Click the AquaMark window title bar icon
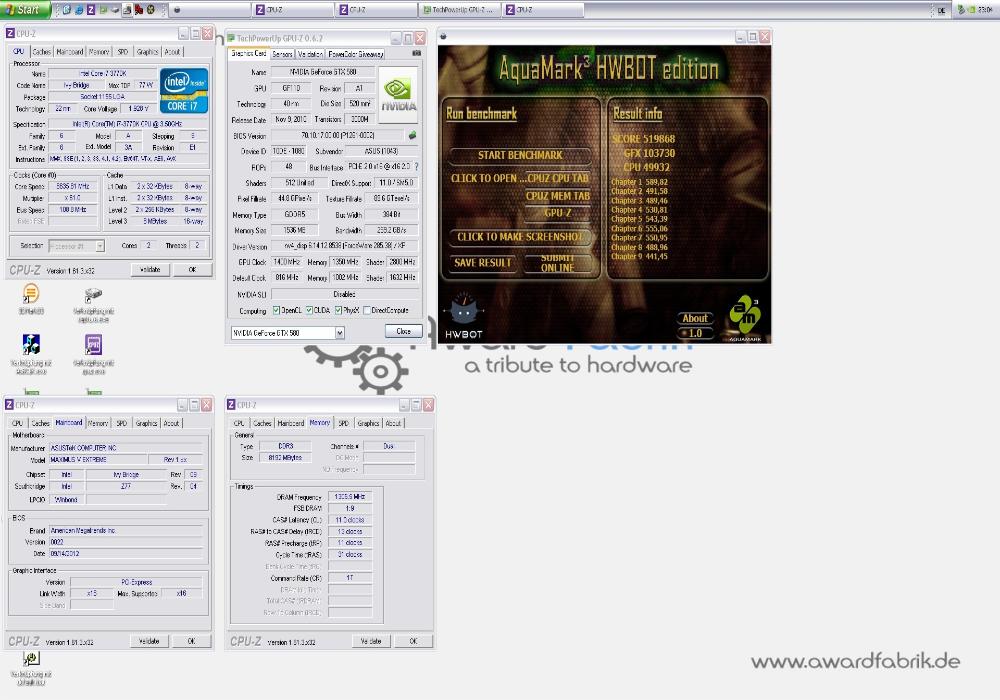 (443, 36)
